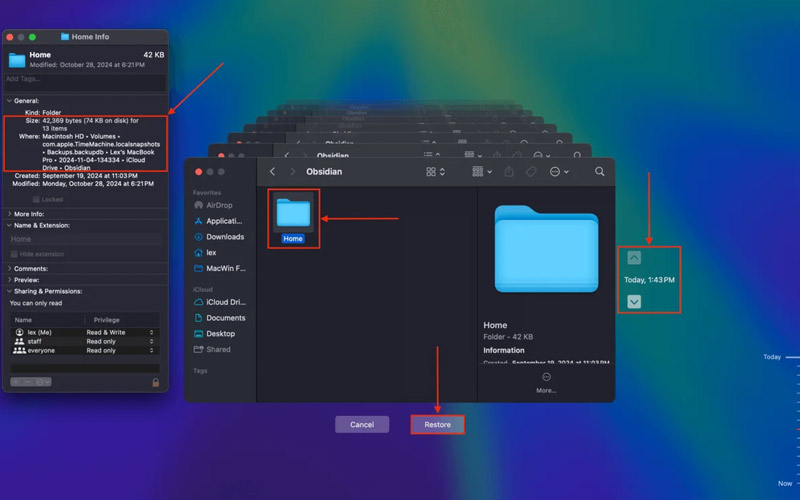This screenshot has width=800, height=500.
Task: Click the lock icon in Home Info
Action: tap(155, 382)
